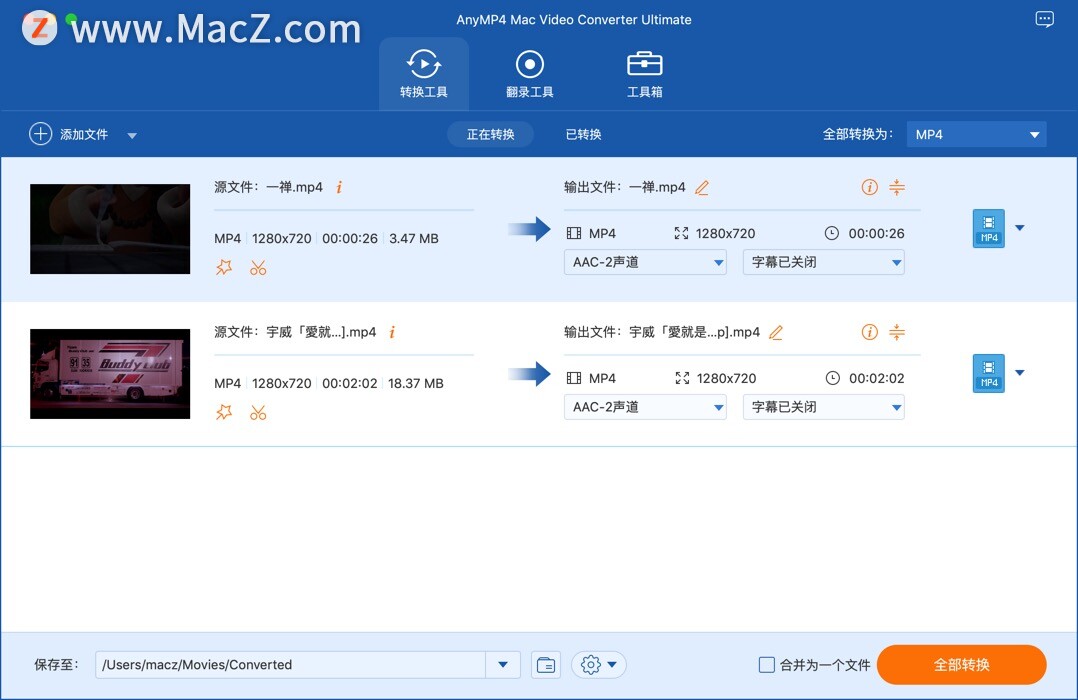The image size is (1078, 700).
Task: Expand format arrow beside 一禅.mp4 MP4 icon
Action: coord(1020,228)
